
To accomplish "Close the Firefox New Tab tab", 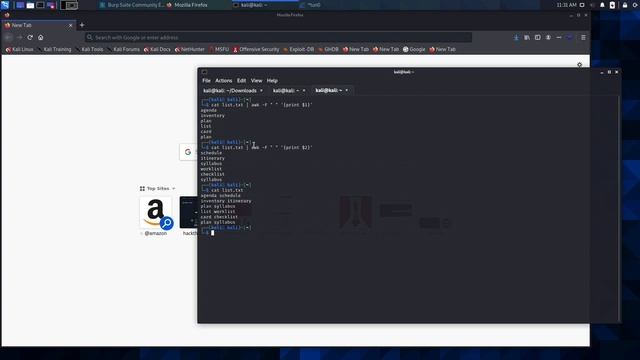I will [x=70, y=25].
